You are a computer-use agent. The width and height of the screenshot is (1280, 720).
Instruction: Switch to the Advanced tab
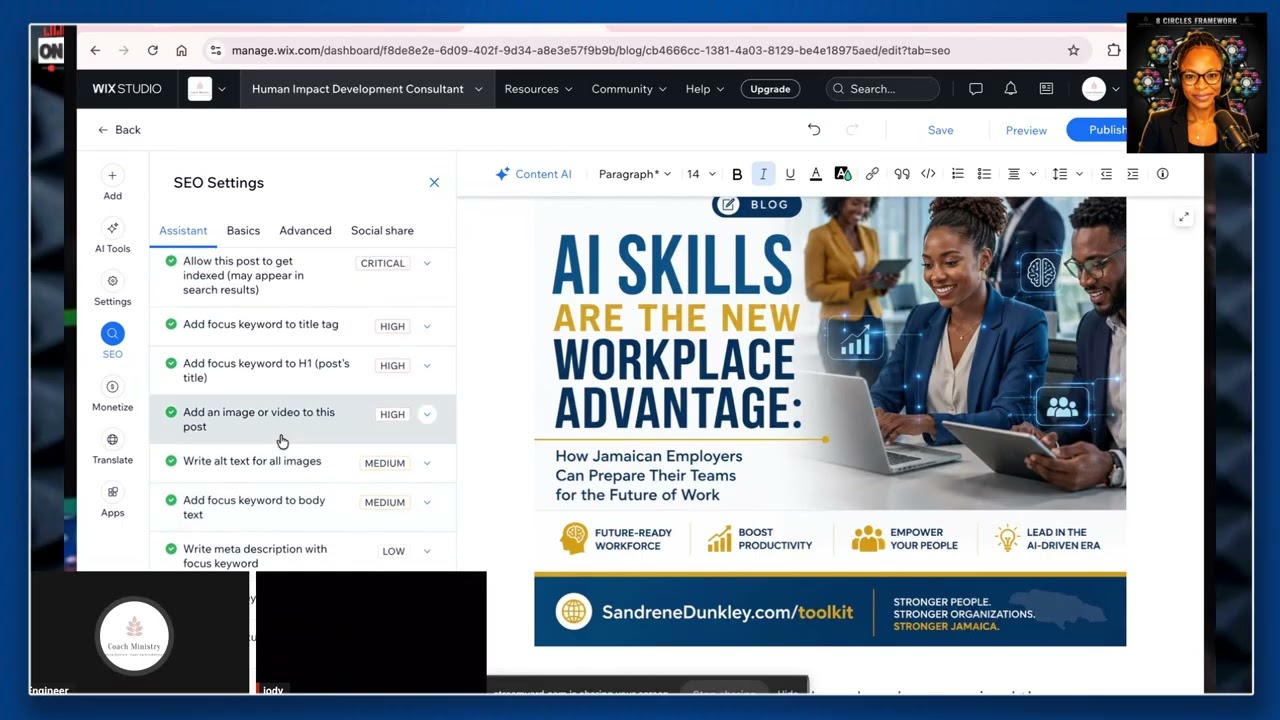point(305,231)
